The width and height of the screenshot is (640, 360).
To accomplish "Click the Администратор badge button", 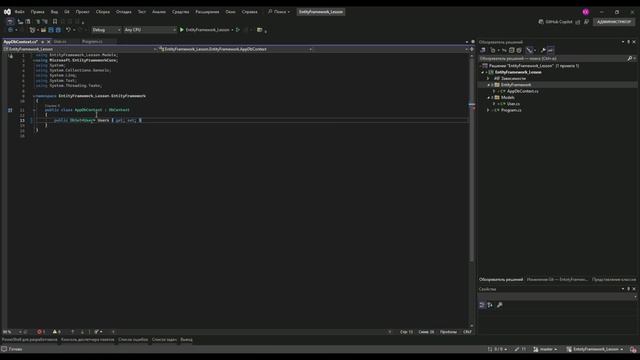I will click(614, 22).
